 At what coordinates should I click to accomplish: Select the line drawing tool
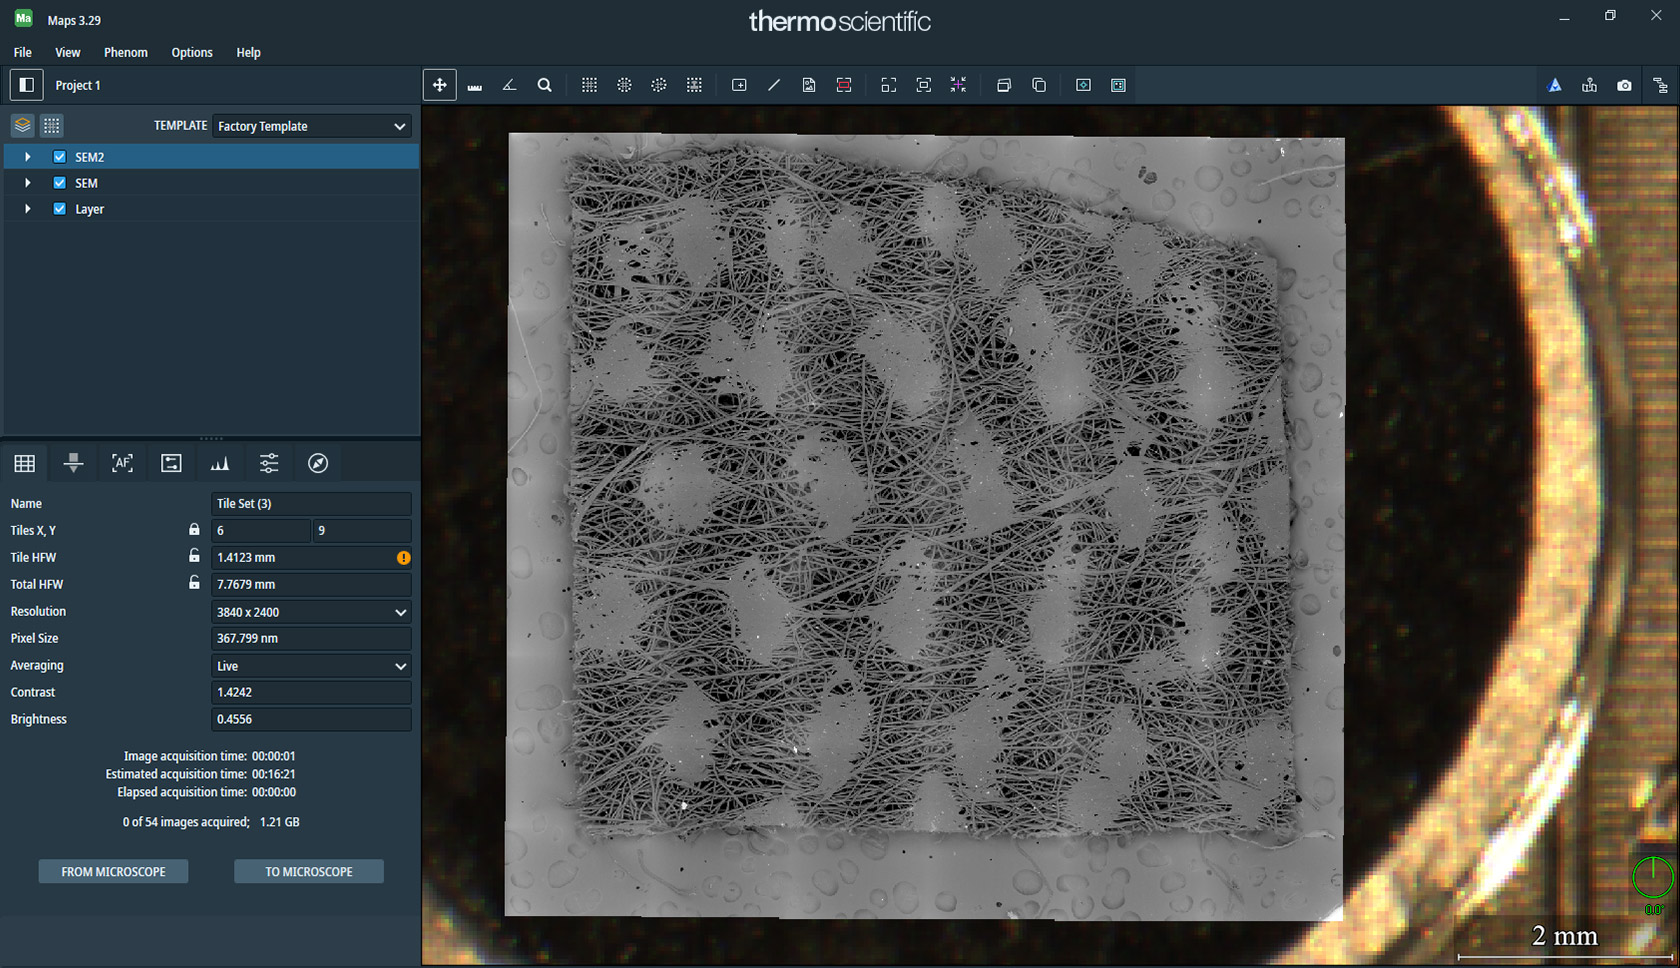click(774, 85)
